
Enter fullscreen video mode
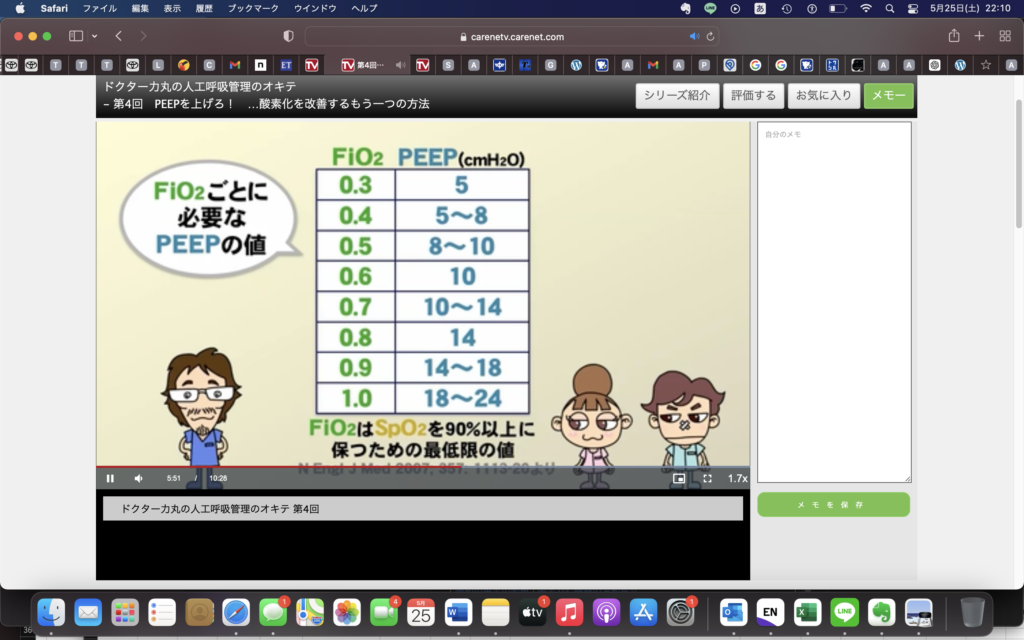point(707,478)
